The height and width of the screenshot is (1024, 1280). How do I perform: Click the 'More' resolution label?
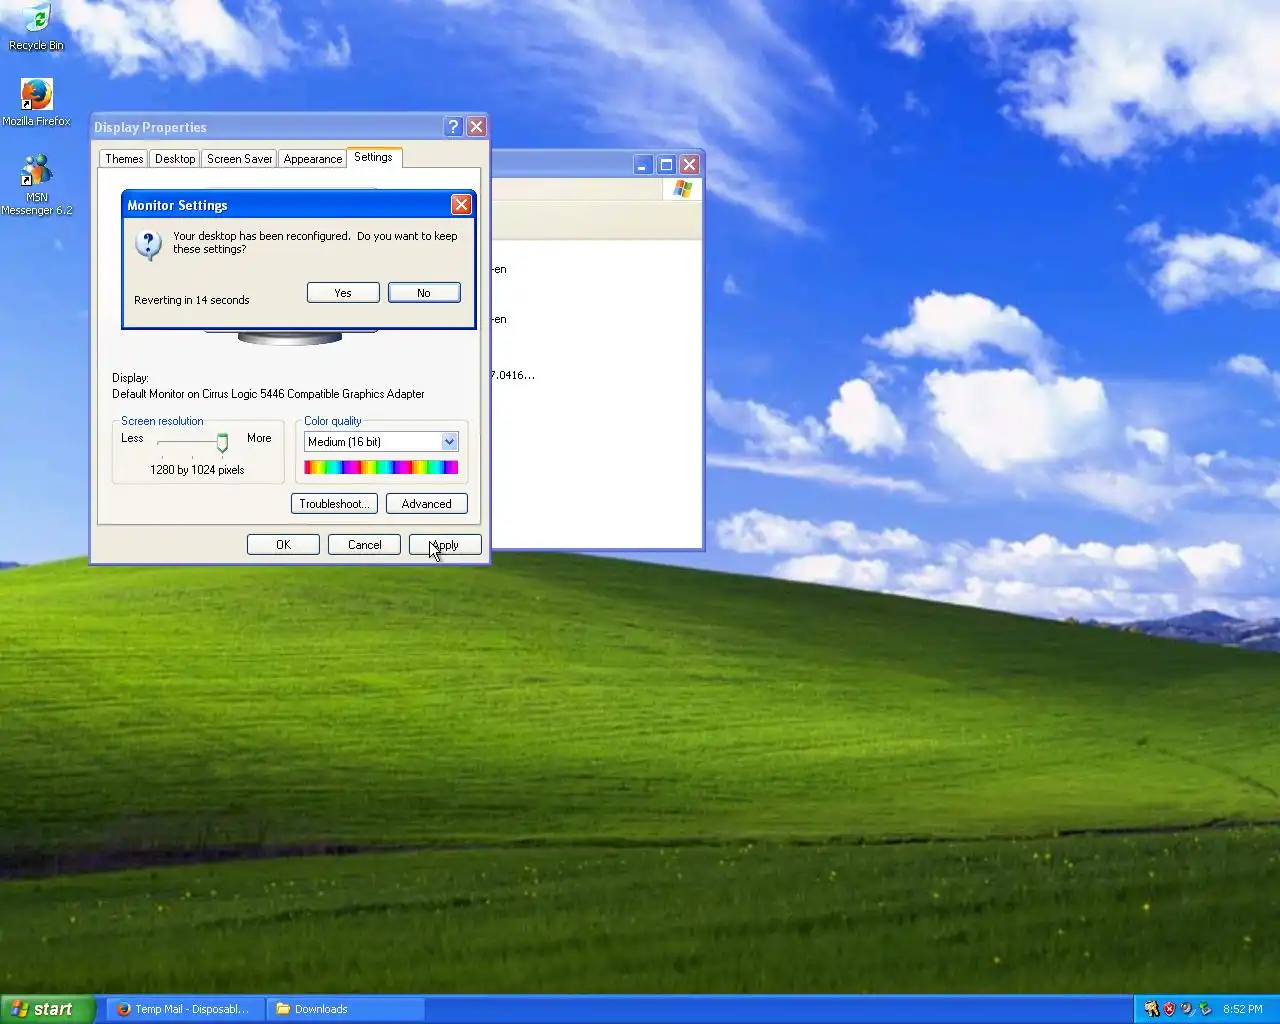(259, 438)
